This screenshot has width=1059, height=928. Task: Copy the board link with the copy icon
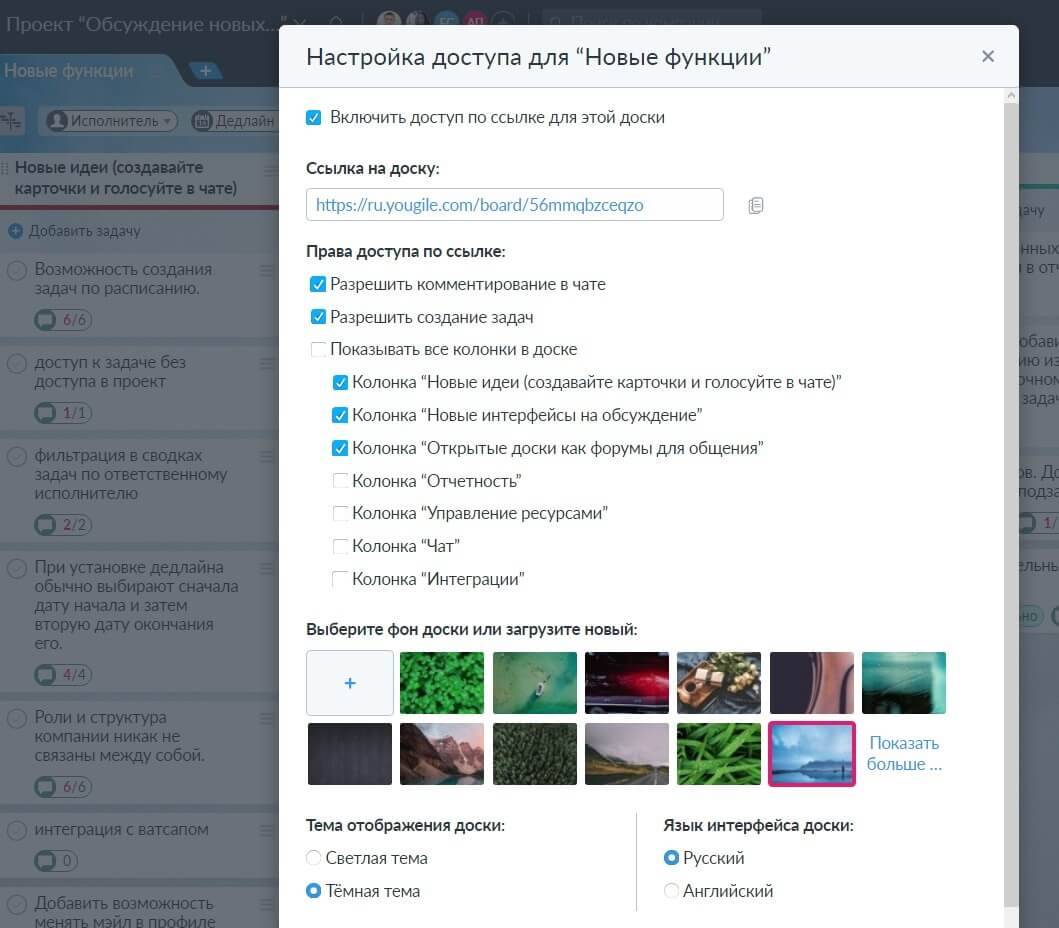tap(756, 205)
